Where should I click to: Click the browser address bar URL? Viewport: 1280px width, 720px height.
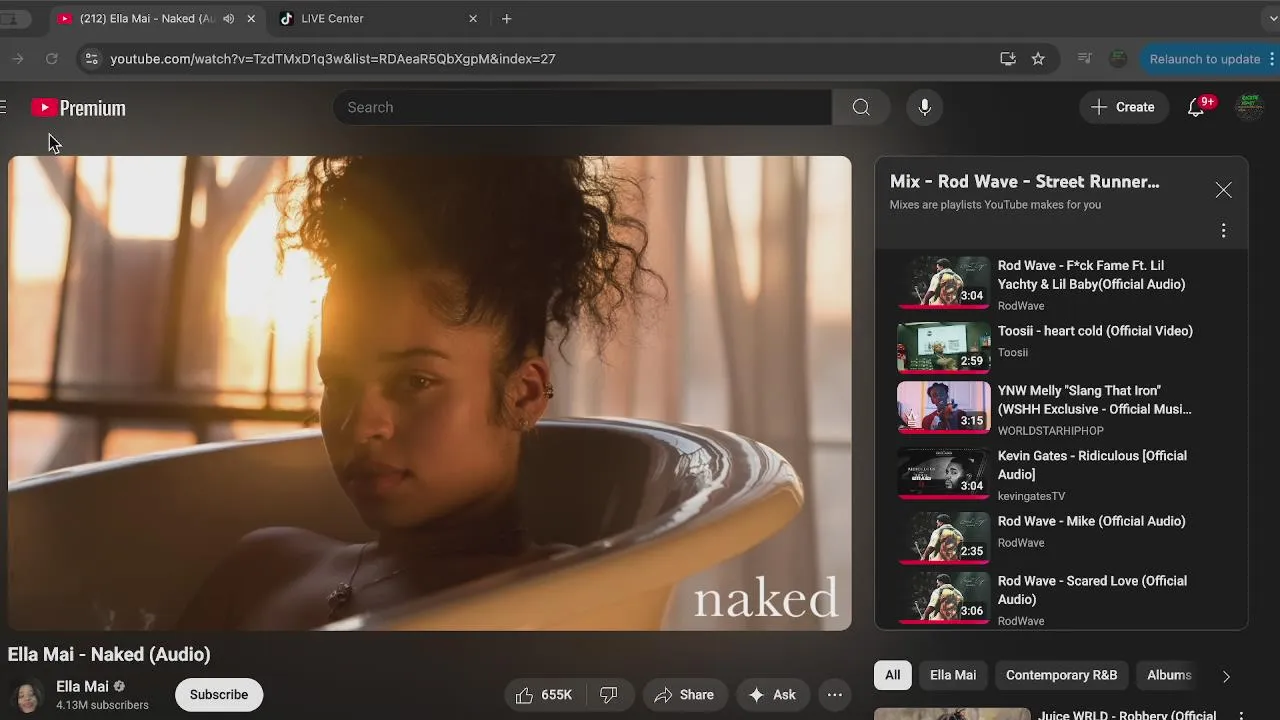coord(332,59)
